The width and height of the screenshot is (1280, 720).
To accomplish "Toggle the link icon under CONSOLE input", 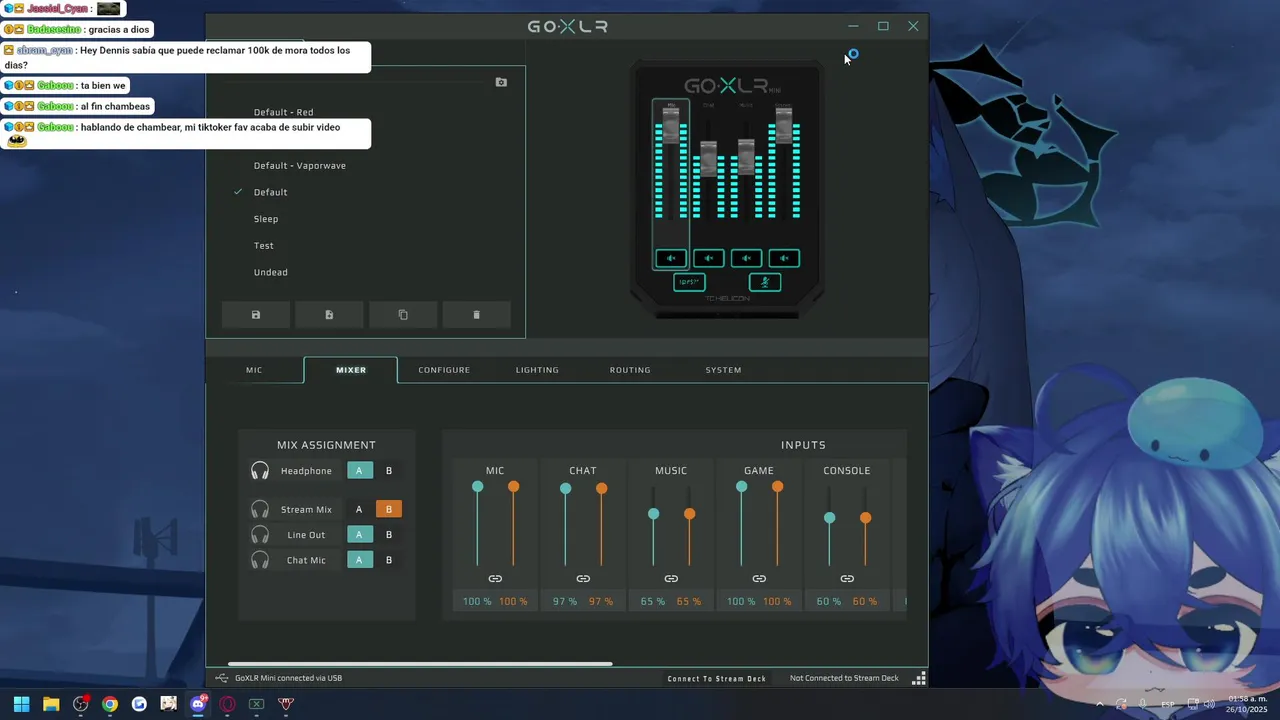I will pyautogui.click(x=847, y=579).
